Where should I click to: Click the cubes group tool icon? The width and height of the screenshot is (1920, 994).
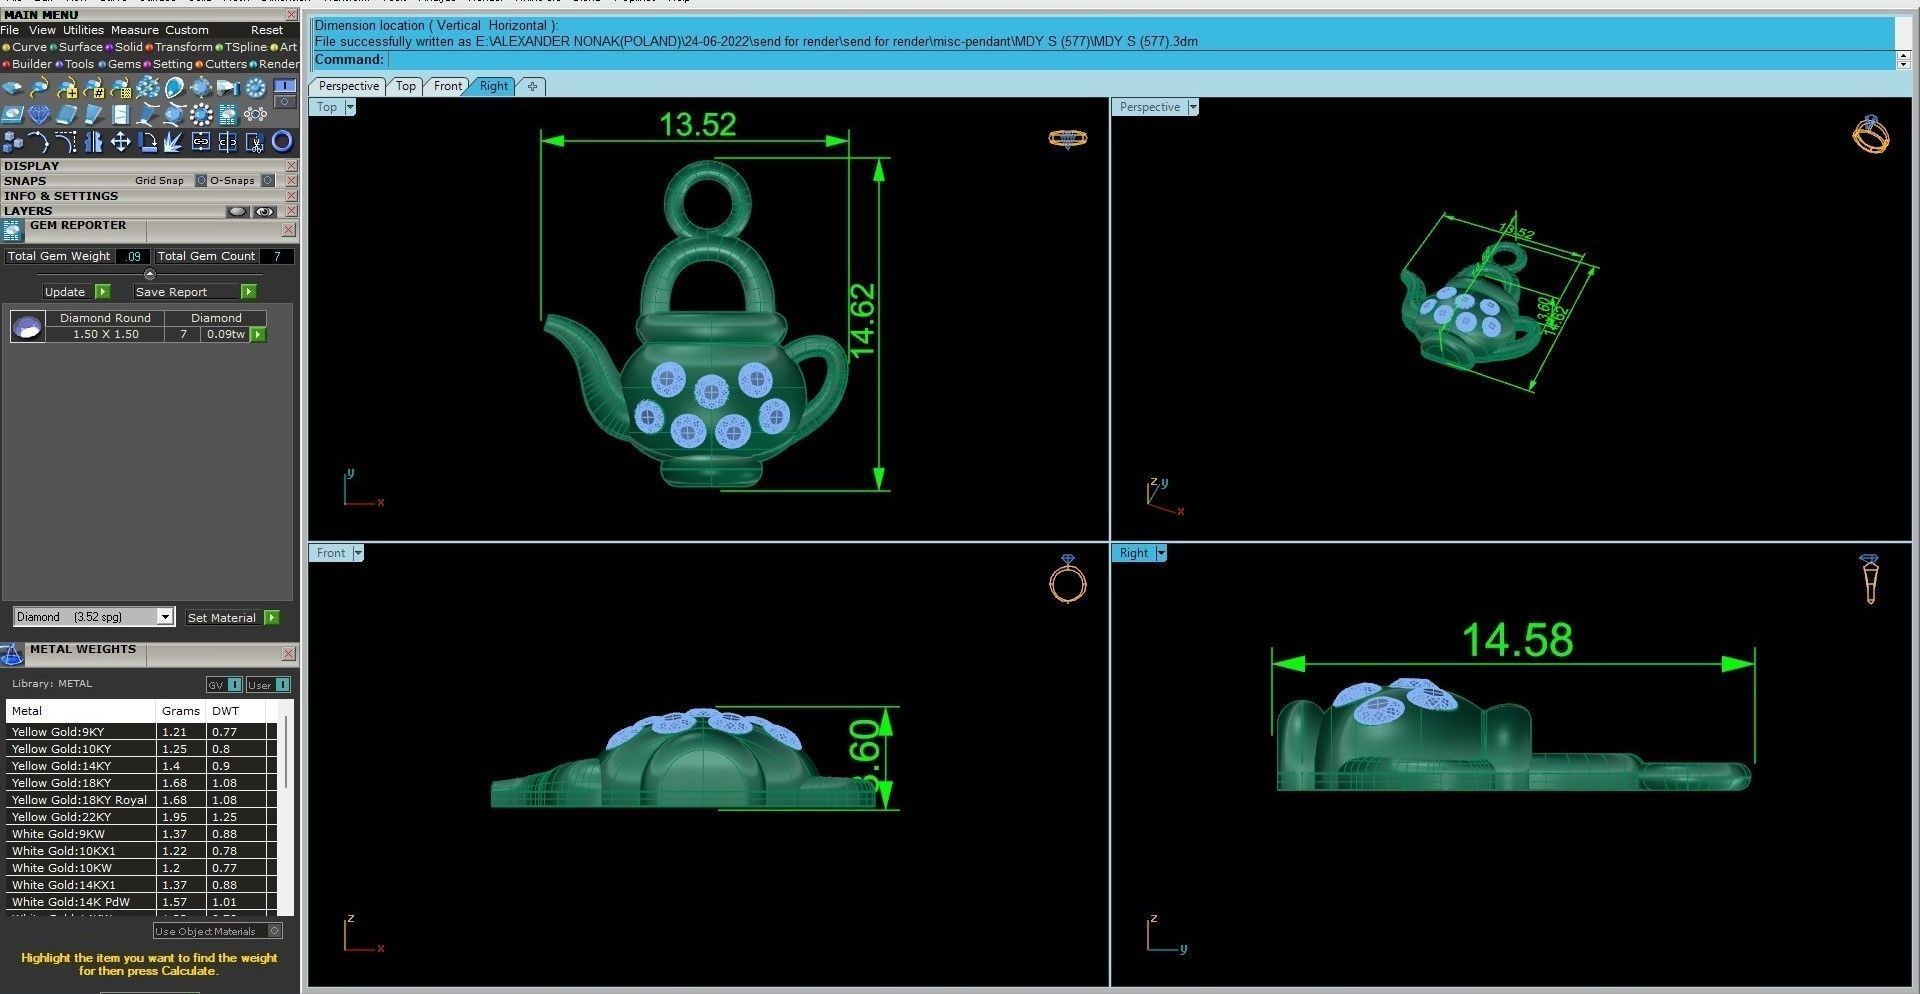[x=12, y=142]
